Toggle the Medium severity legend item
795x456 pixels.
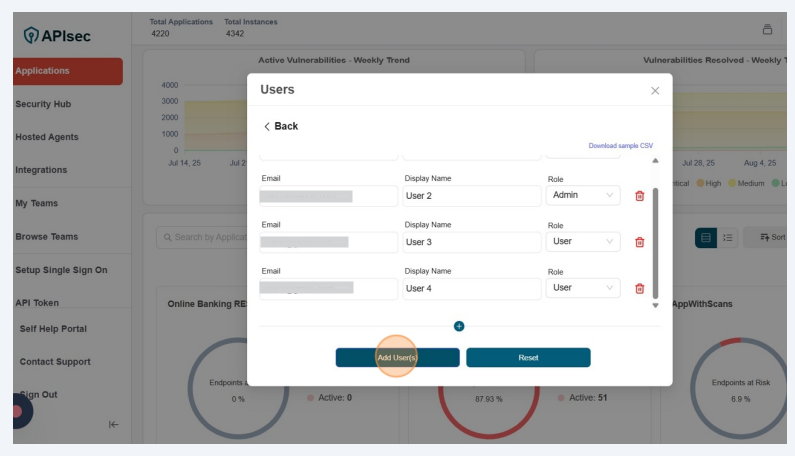point(746,183)
